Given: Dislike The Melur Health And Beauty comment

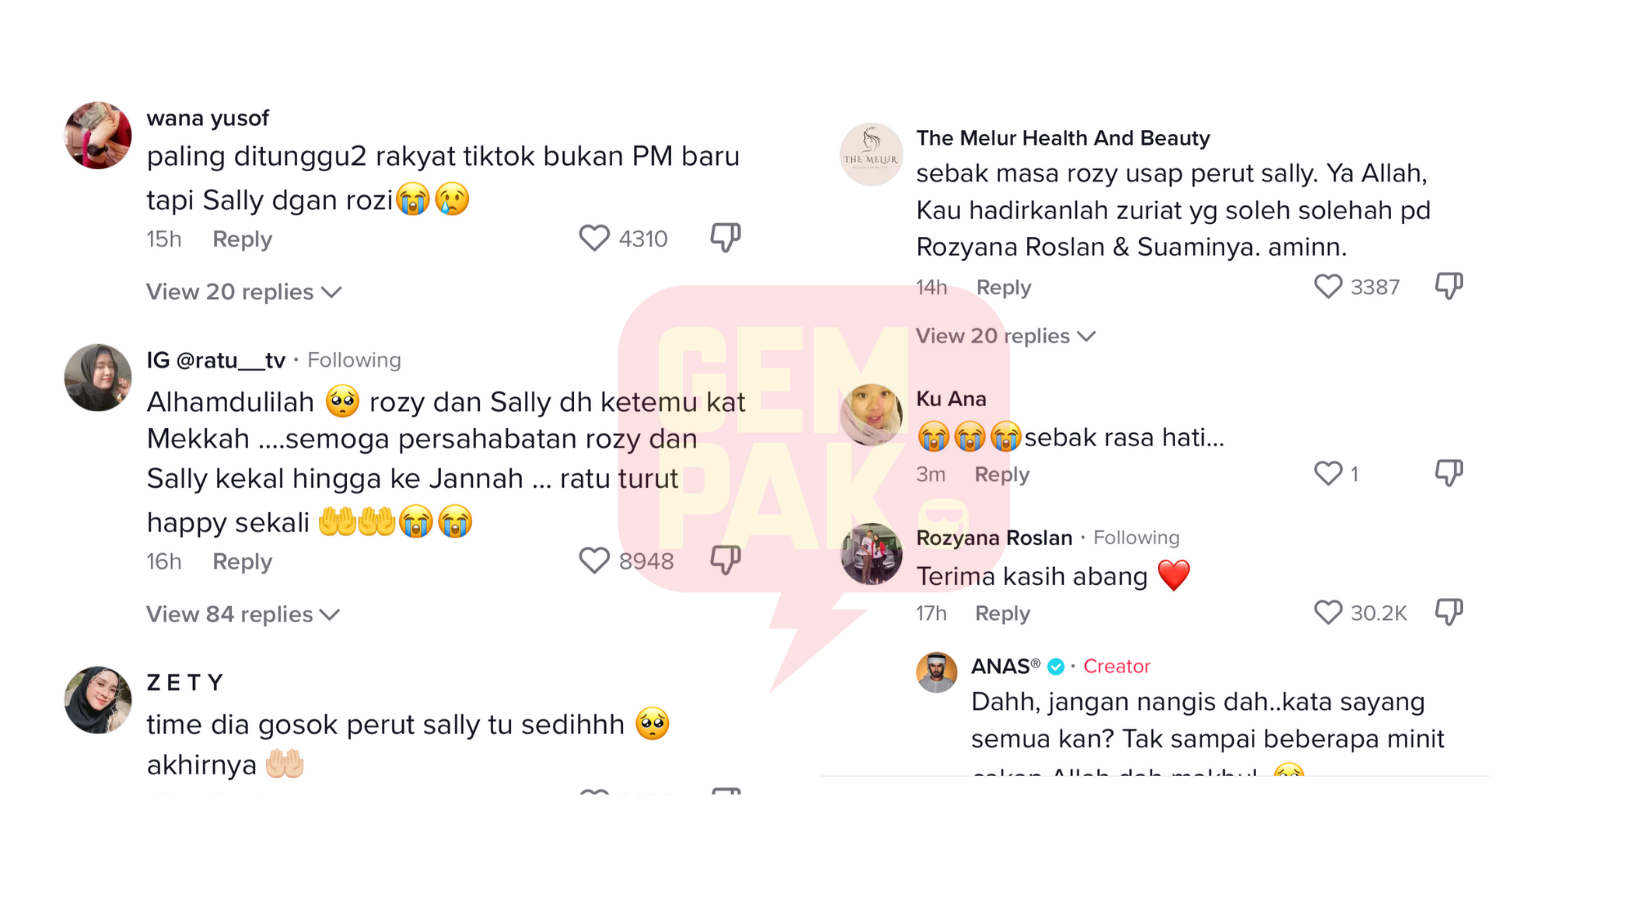Looking at the screenshot, I should coord(1449,287).
